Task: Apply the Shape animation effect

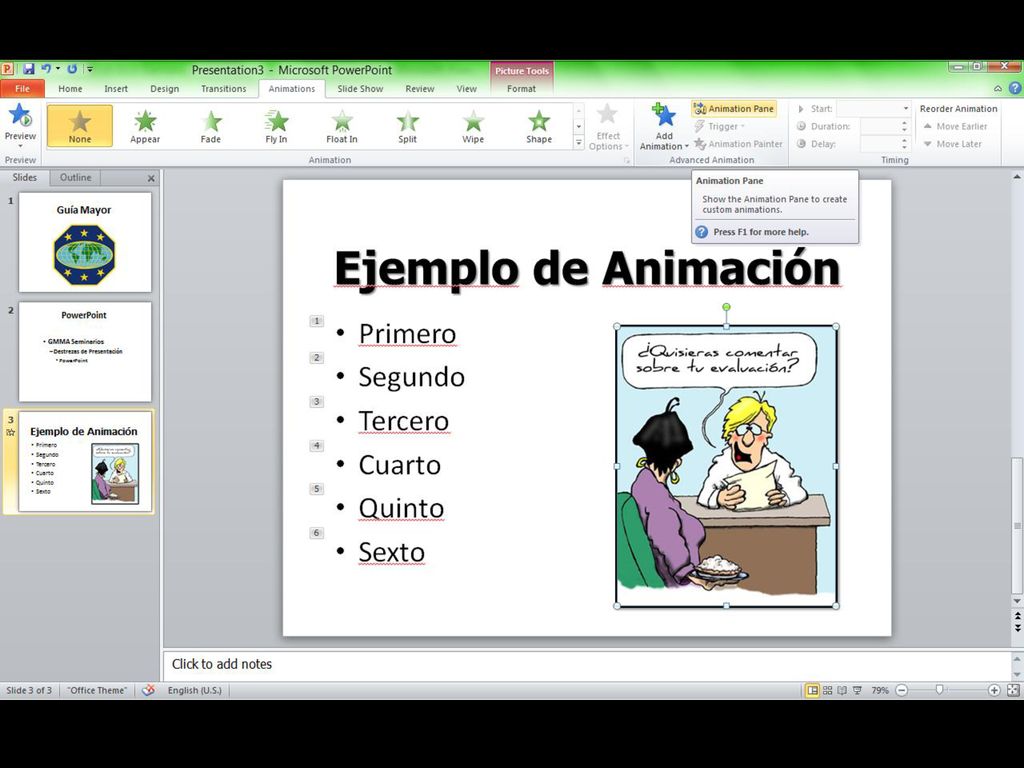Action: pyautogui.click(x=539, y=125)
